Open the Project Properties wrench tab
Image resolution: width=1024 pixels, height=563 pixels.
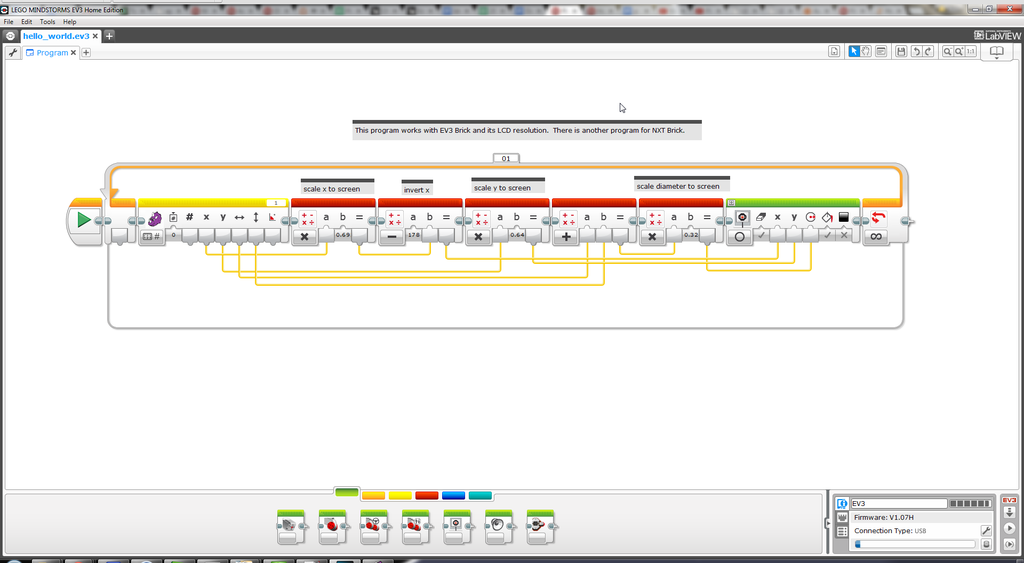point(13,53)
